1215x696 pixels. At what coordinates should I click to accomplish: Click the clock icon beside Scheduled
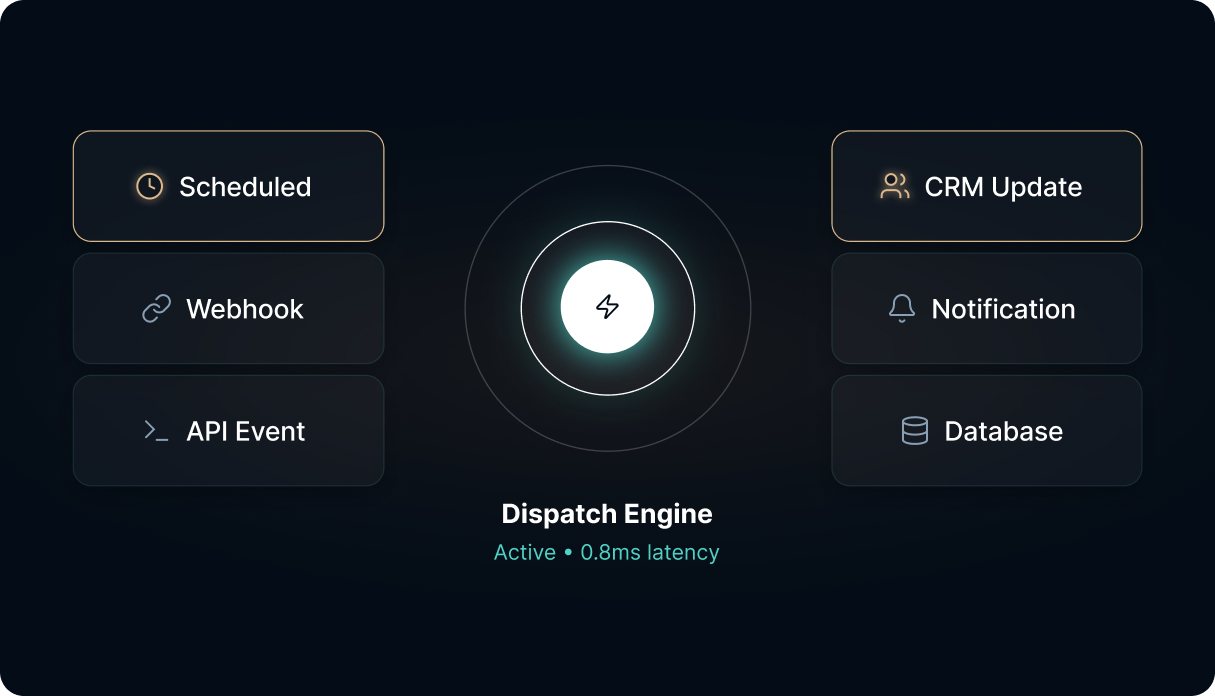point(149,186)
